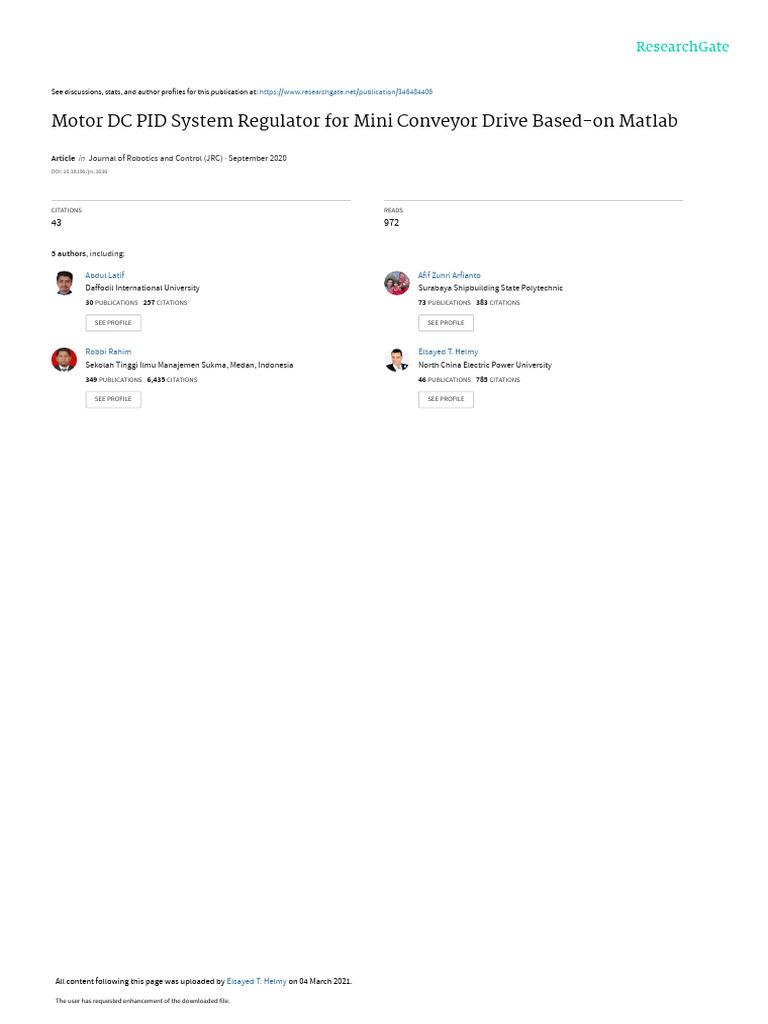
Task: Click Abdul Latif's profile photo
Action: coord(64,283)
